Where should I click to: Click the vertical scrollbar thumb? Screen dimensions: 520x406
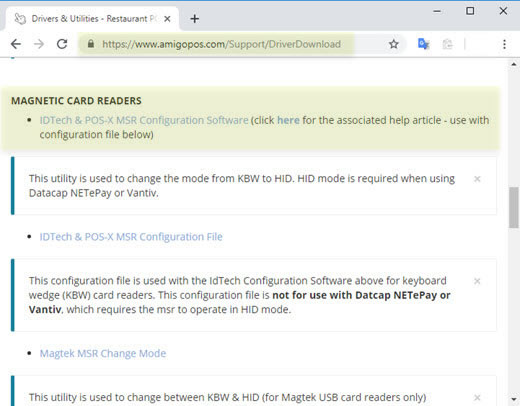[514, 208]
